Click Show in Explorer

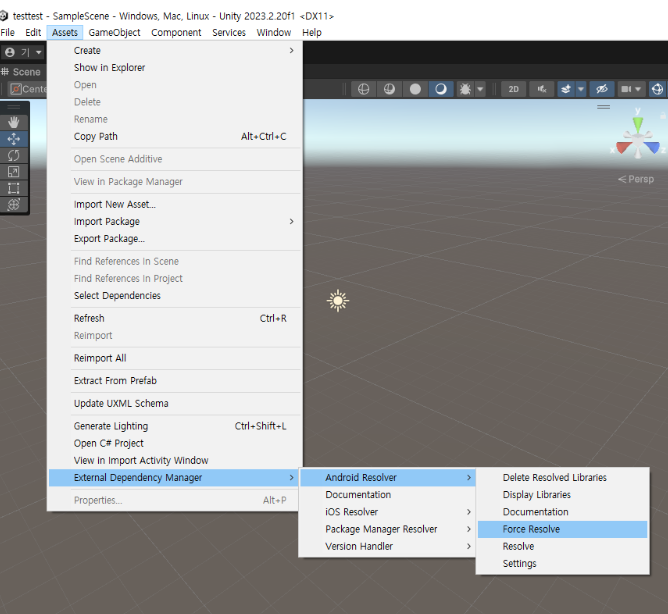point(175,67)
